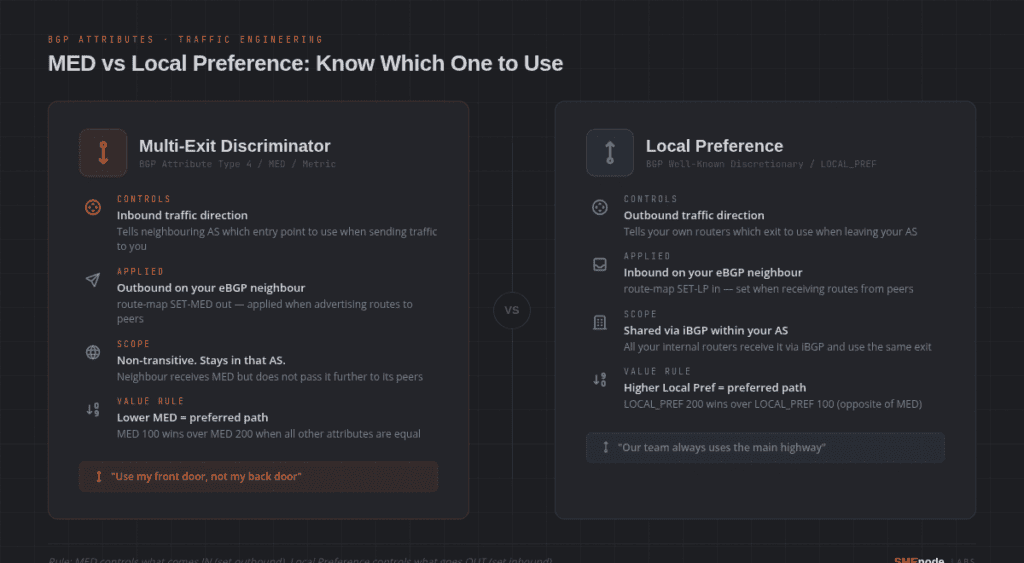
Task: Click 'Inbound on your eBGP neighbour' text
Action: click(x=712, y=272)
